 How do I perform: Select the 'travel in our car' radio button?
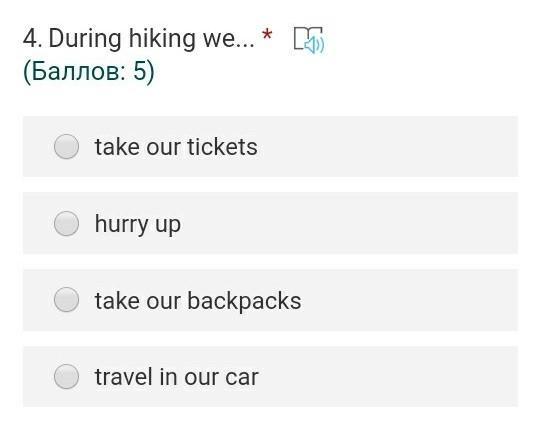click(66, 377)
